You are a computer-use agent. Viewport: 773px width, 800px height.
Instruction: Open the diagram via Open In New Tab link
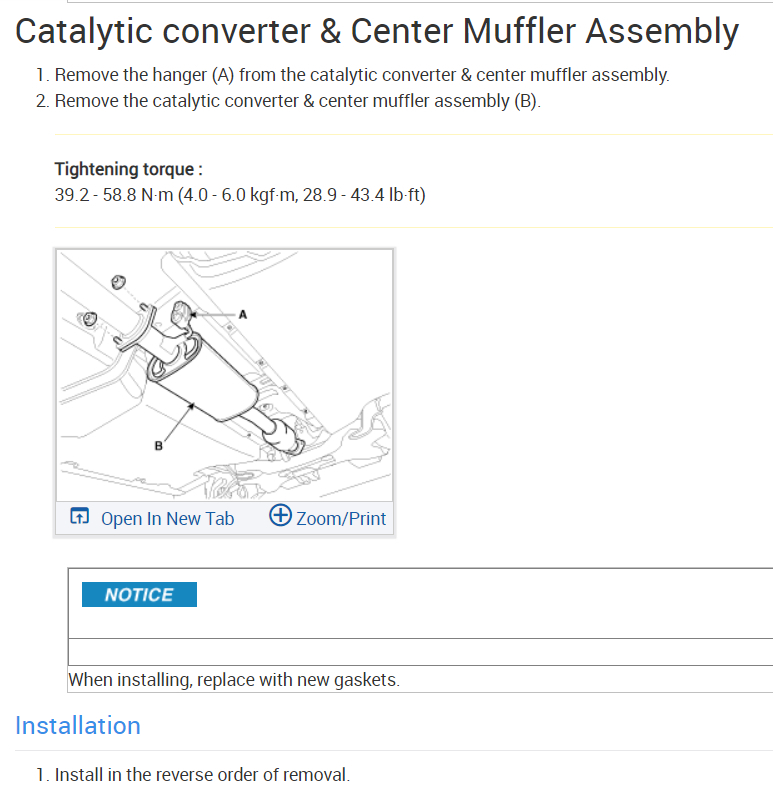(x=167, y=518)
